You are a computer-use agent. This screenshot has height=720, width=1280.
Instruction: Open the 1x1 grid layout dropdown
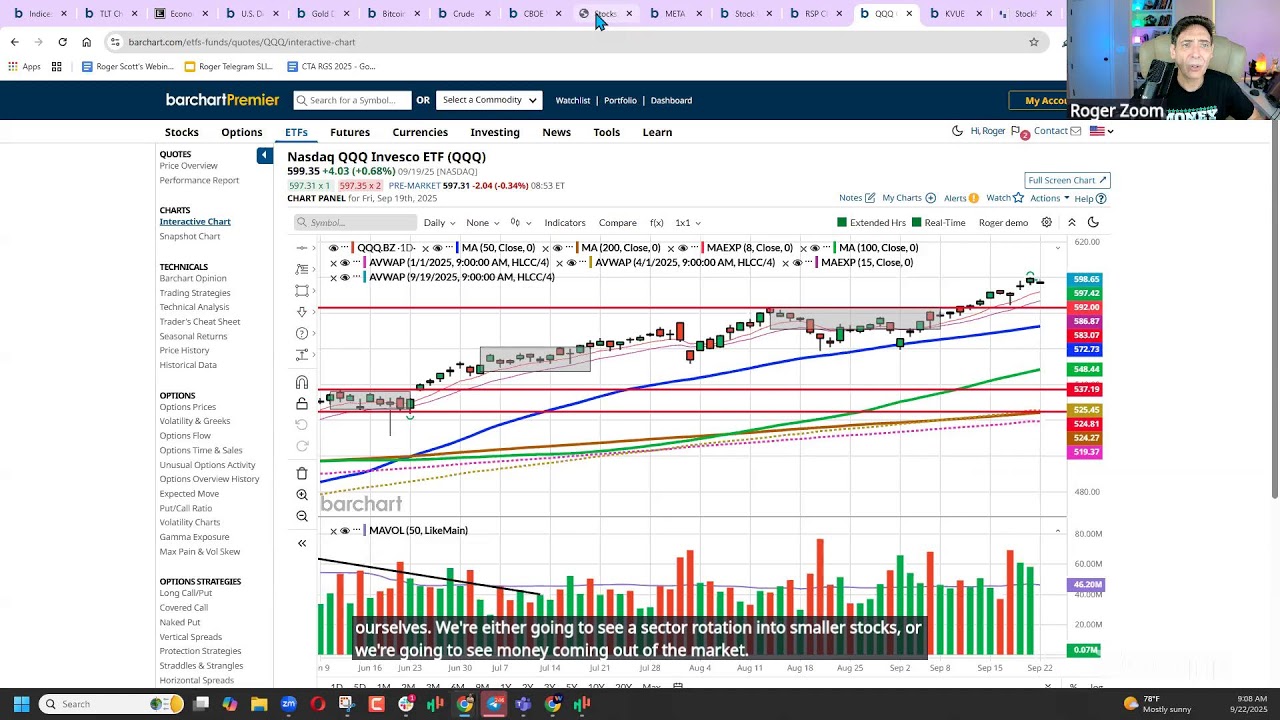pyautogui.click(x=687, y=223)
